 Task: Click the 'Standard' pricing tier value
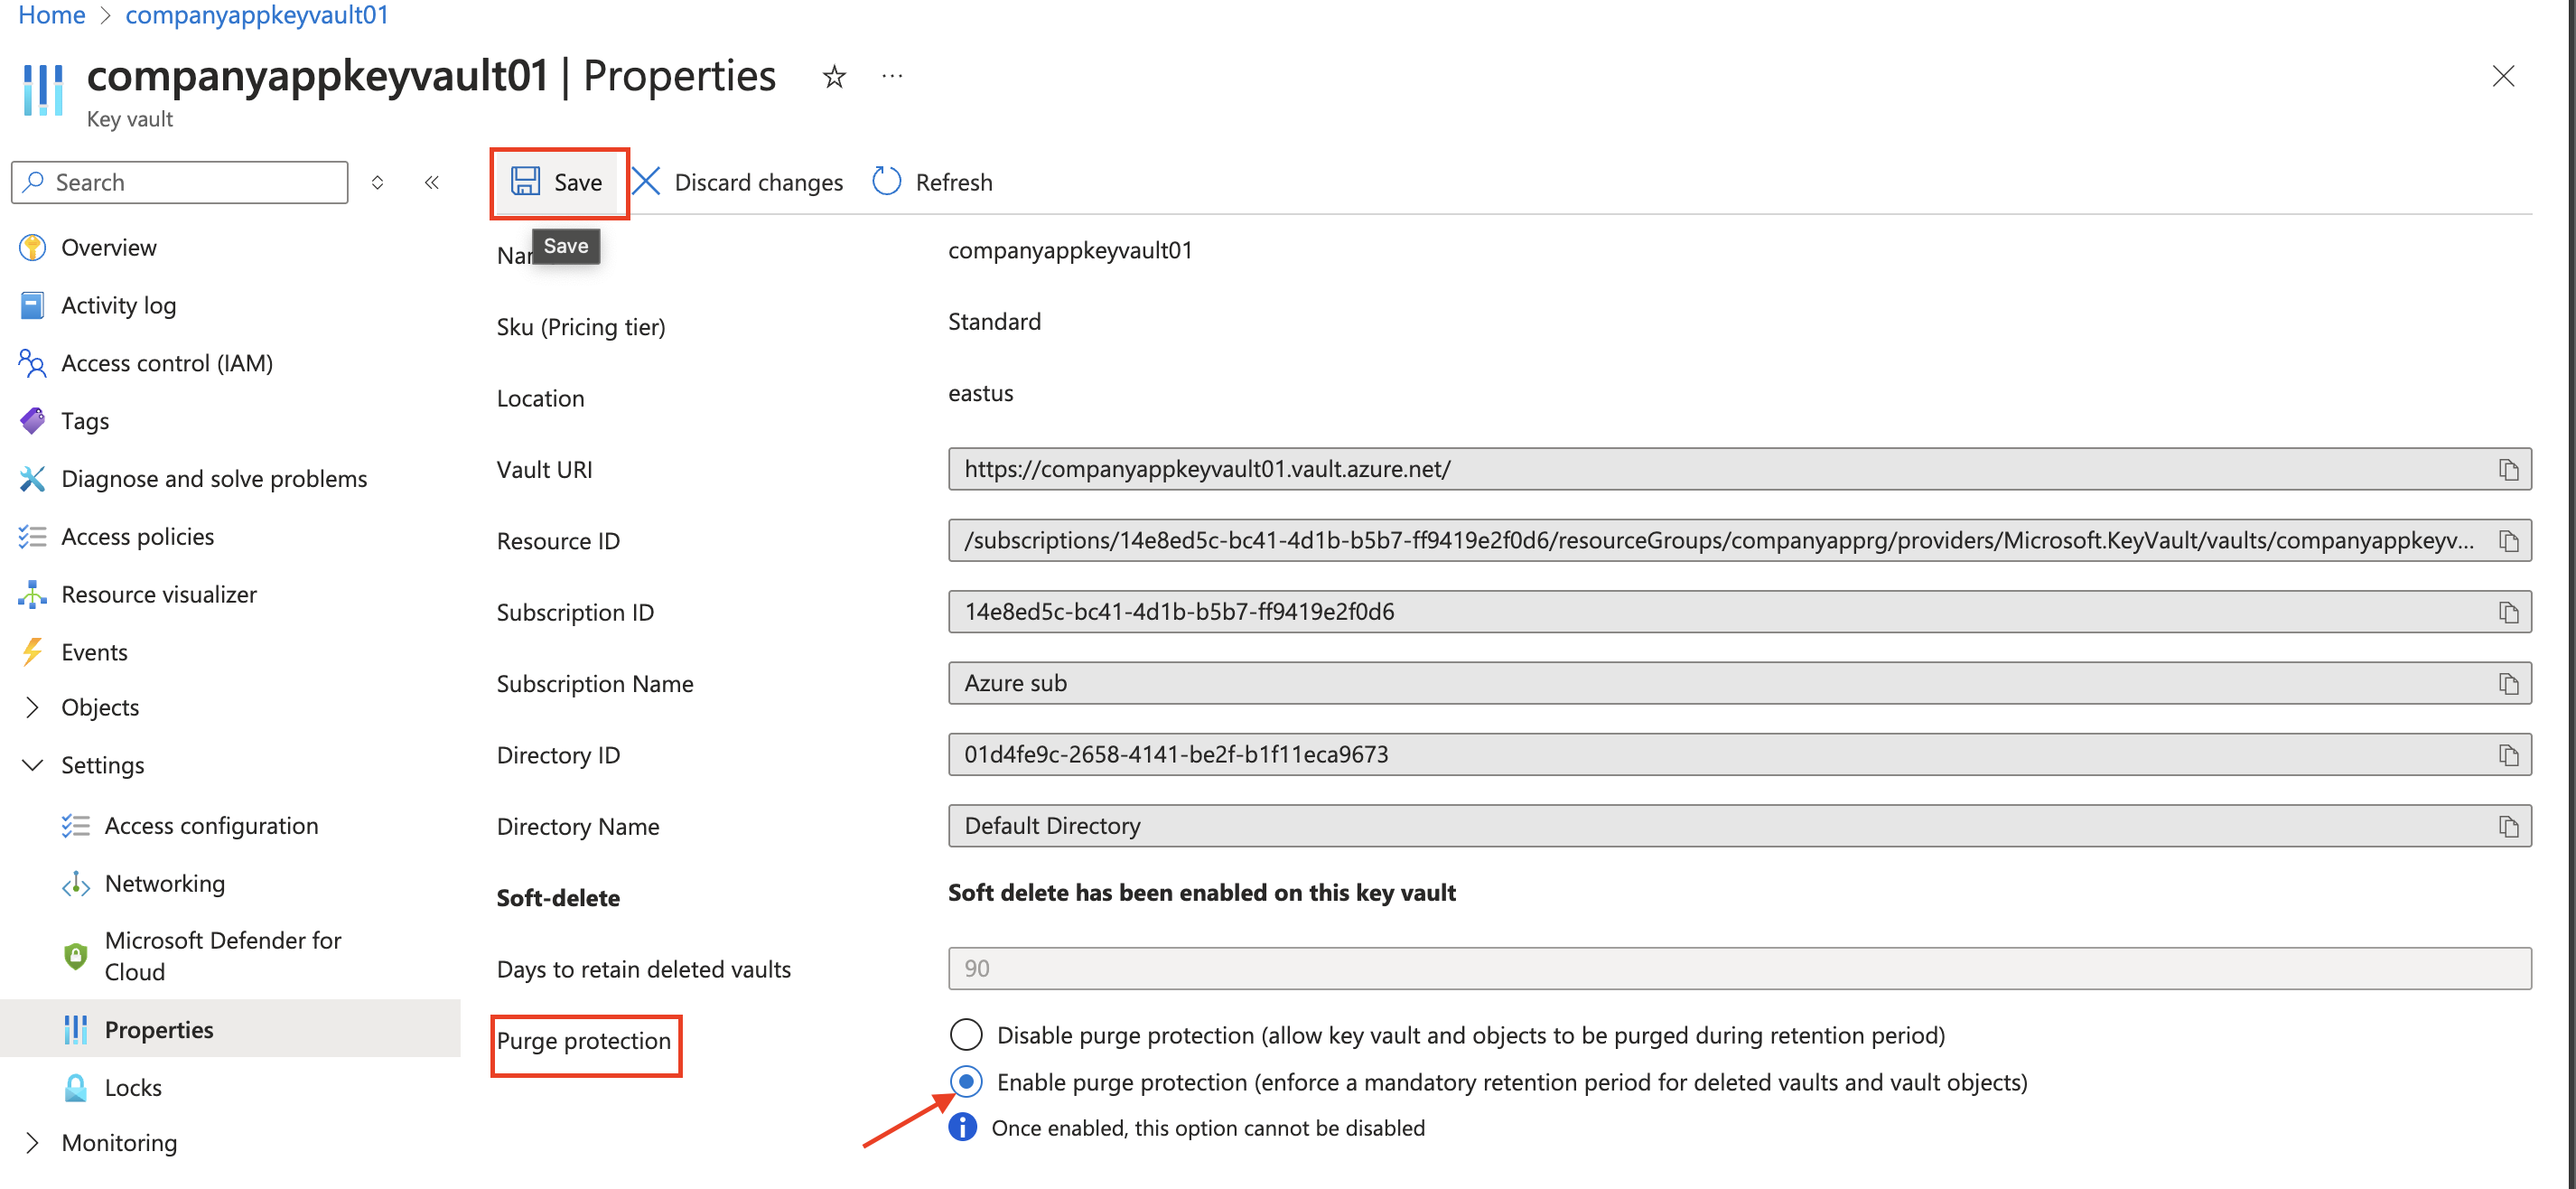point(994,321)
